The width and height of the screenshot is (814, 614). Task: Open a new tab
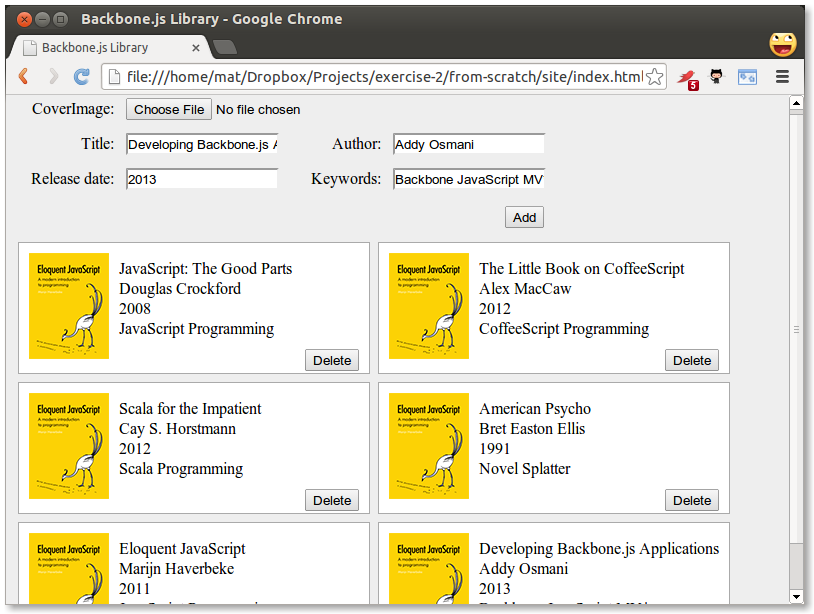tap(225, 47)
